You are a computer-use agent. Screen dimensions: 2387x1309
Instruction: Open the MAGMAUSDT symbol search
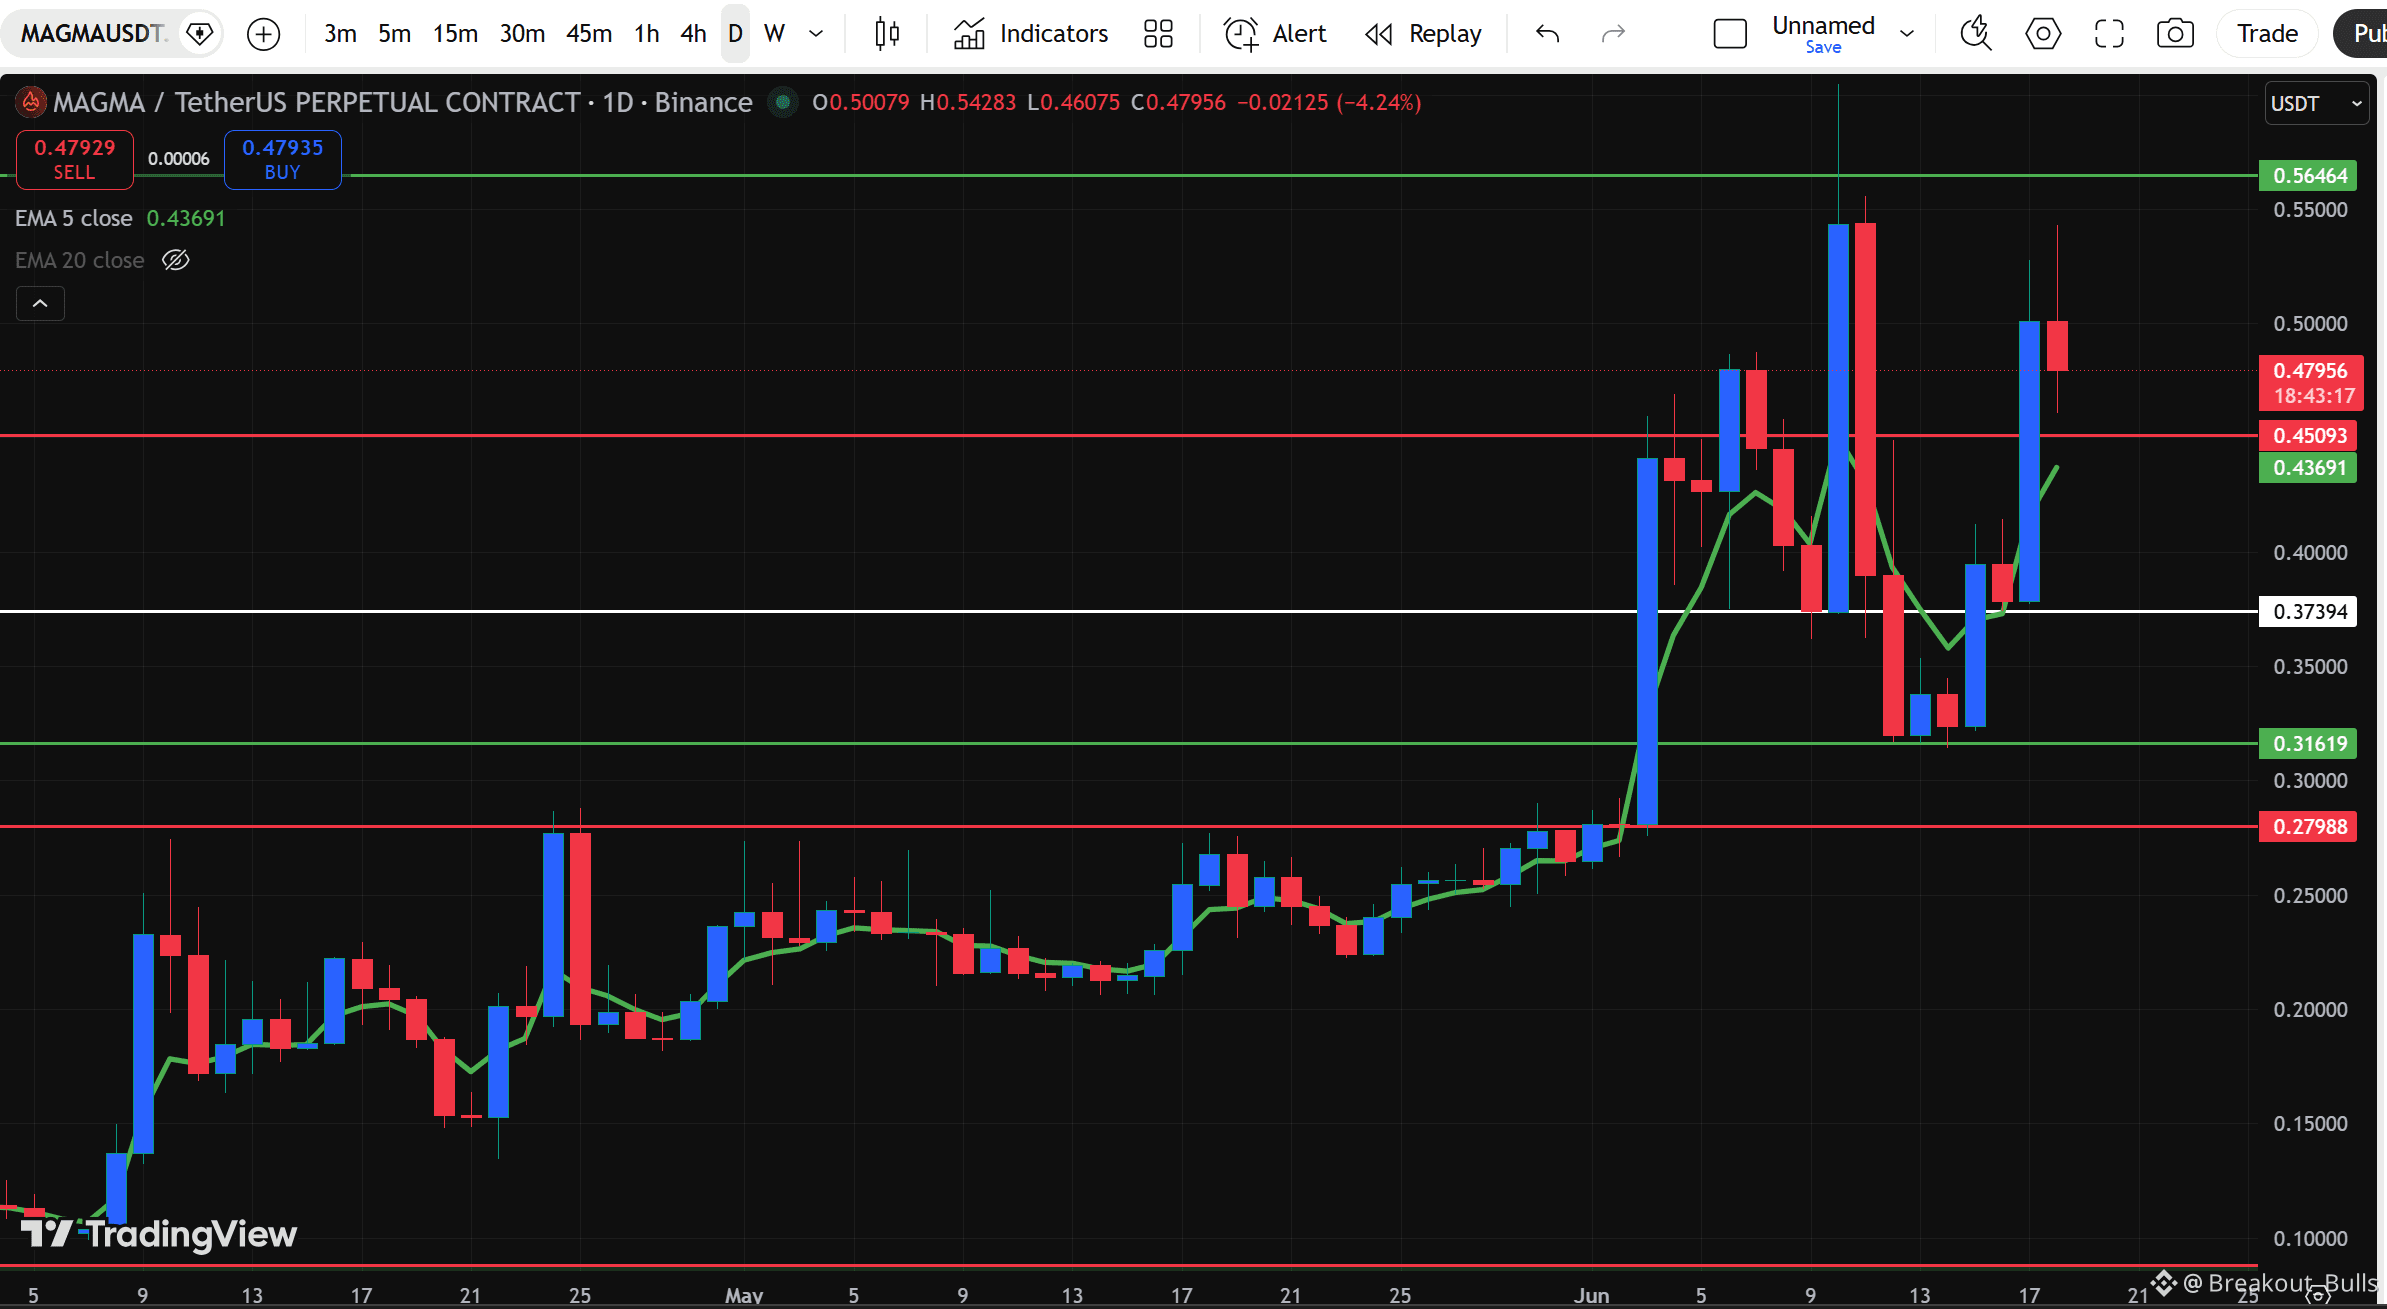click(93, 34)
